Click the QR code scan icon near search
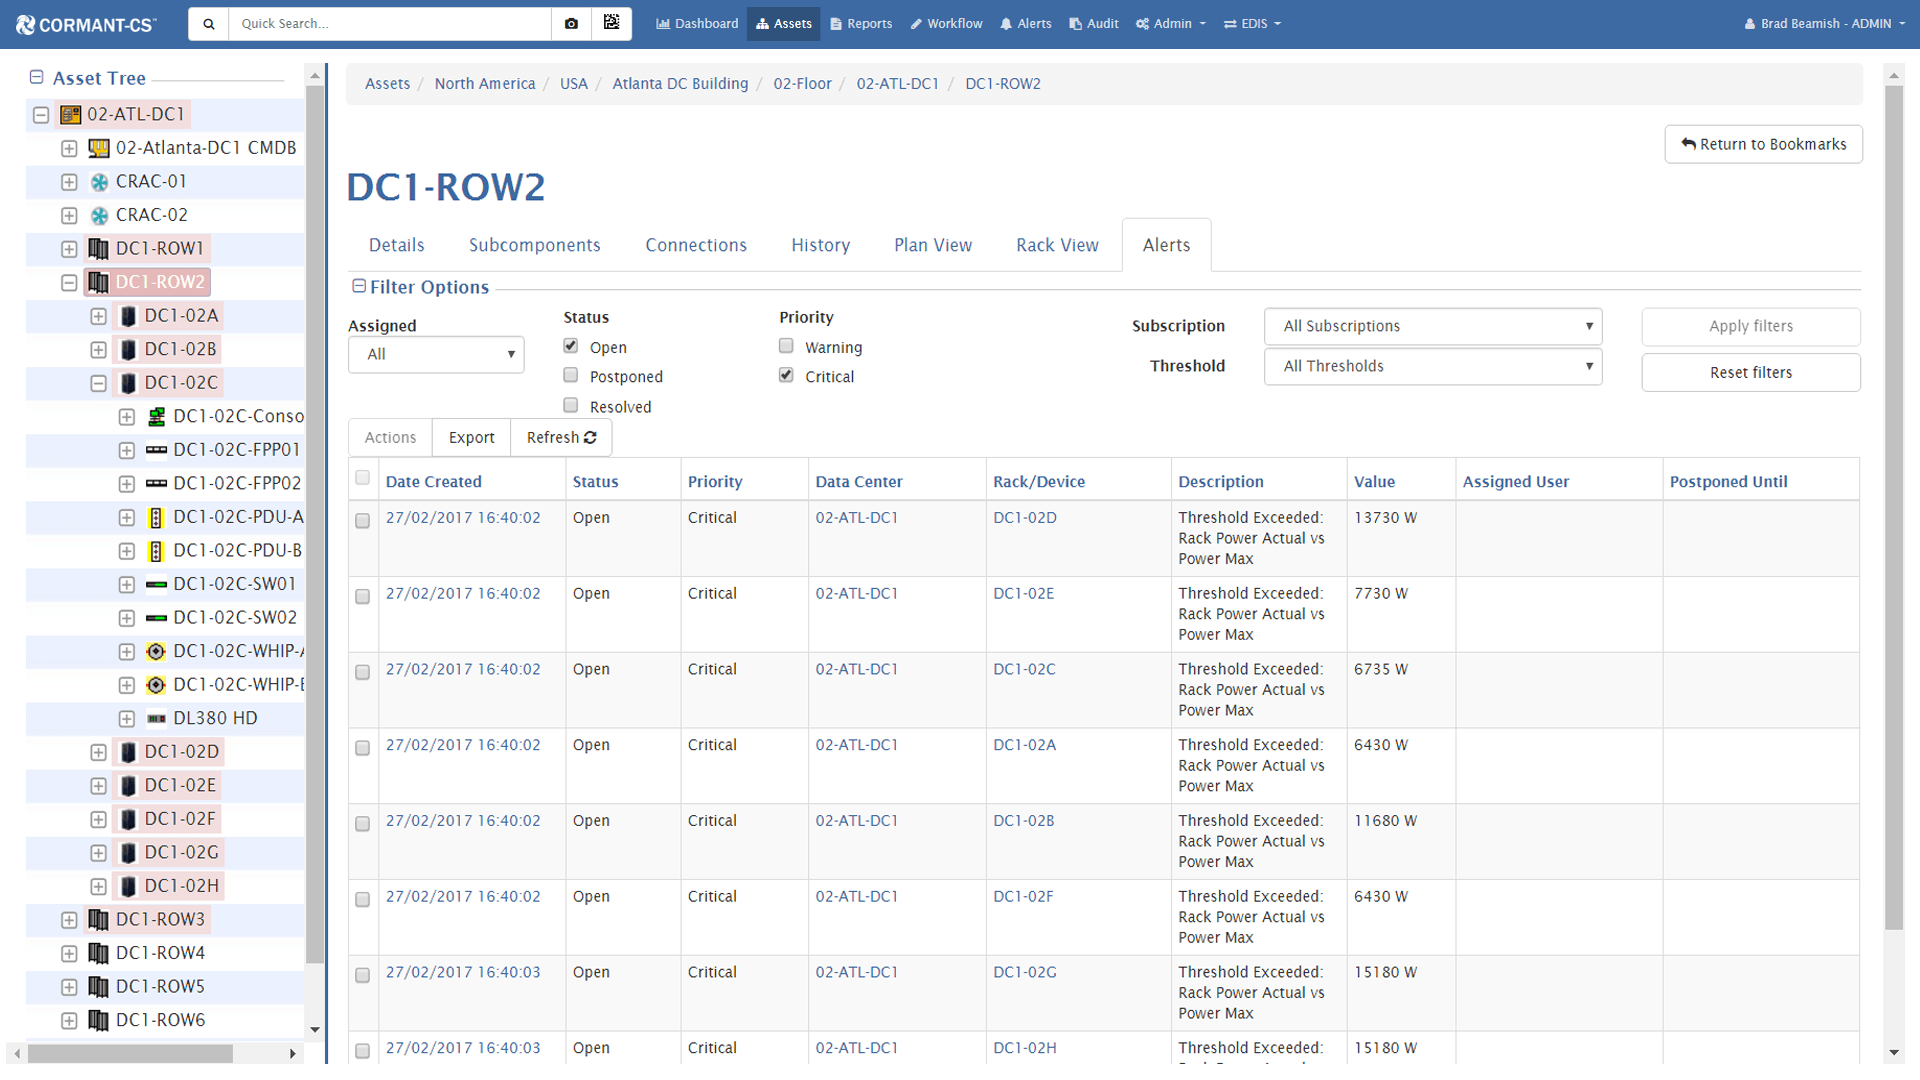 [612, 23]
